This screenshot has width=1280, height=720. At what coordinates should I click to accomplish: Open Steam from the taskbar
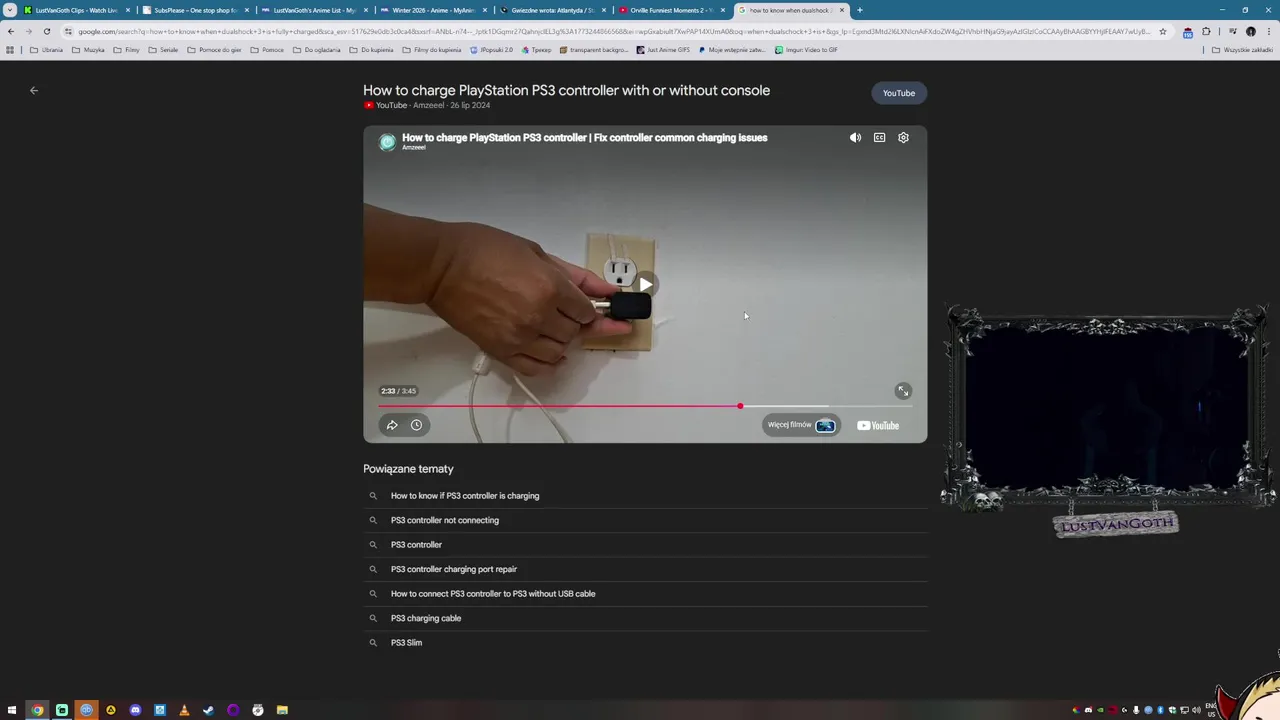point(208,710)
